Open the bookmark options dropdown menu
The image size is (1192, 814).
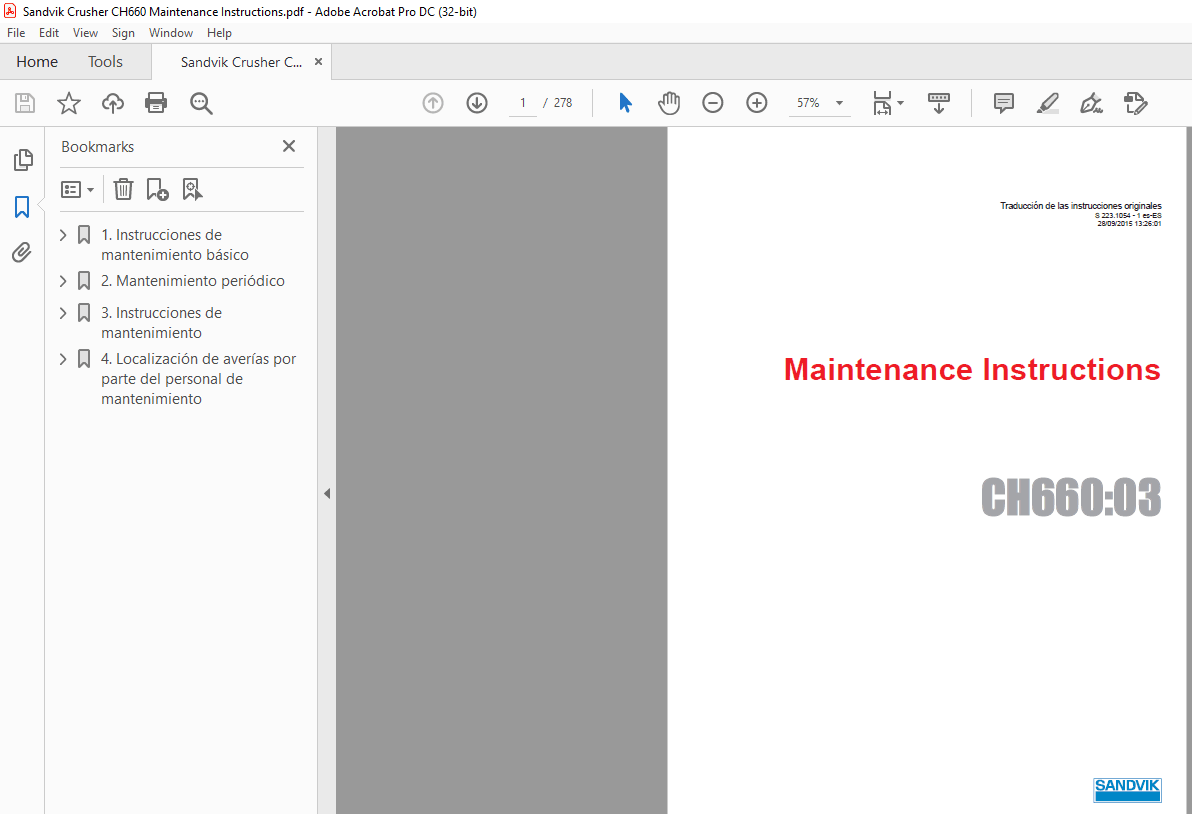pyautogui.click(x=78, y=189)
